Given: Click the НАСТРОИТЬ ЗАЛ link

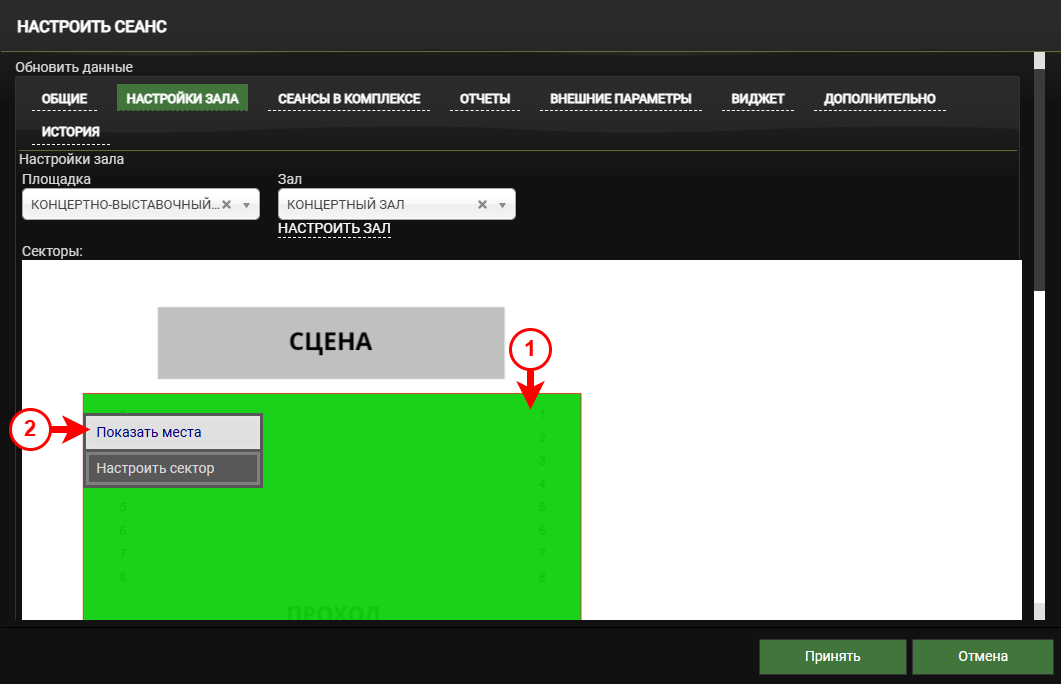Looking at the screenshot, I should click(334, 229).
